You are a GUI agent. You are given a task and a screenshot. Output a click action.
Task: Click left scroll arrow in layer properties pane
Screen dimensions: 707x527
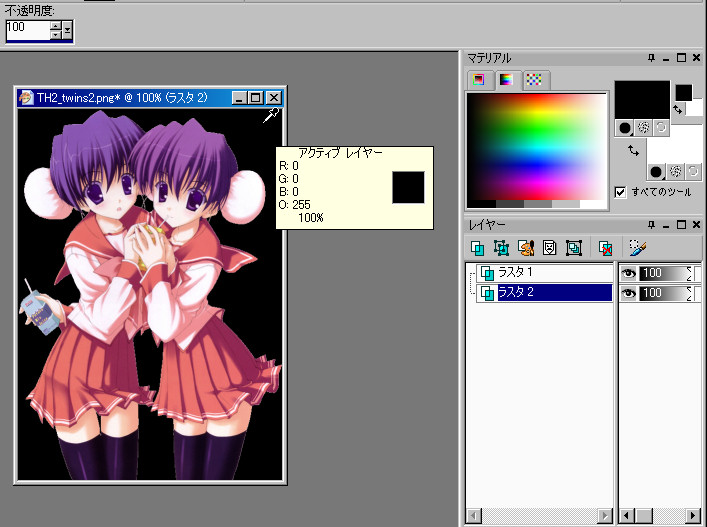(x=626, y=515)
